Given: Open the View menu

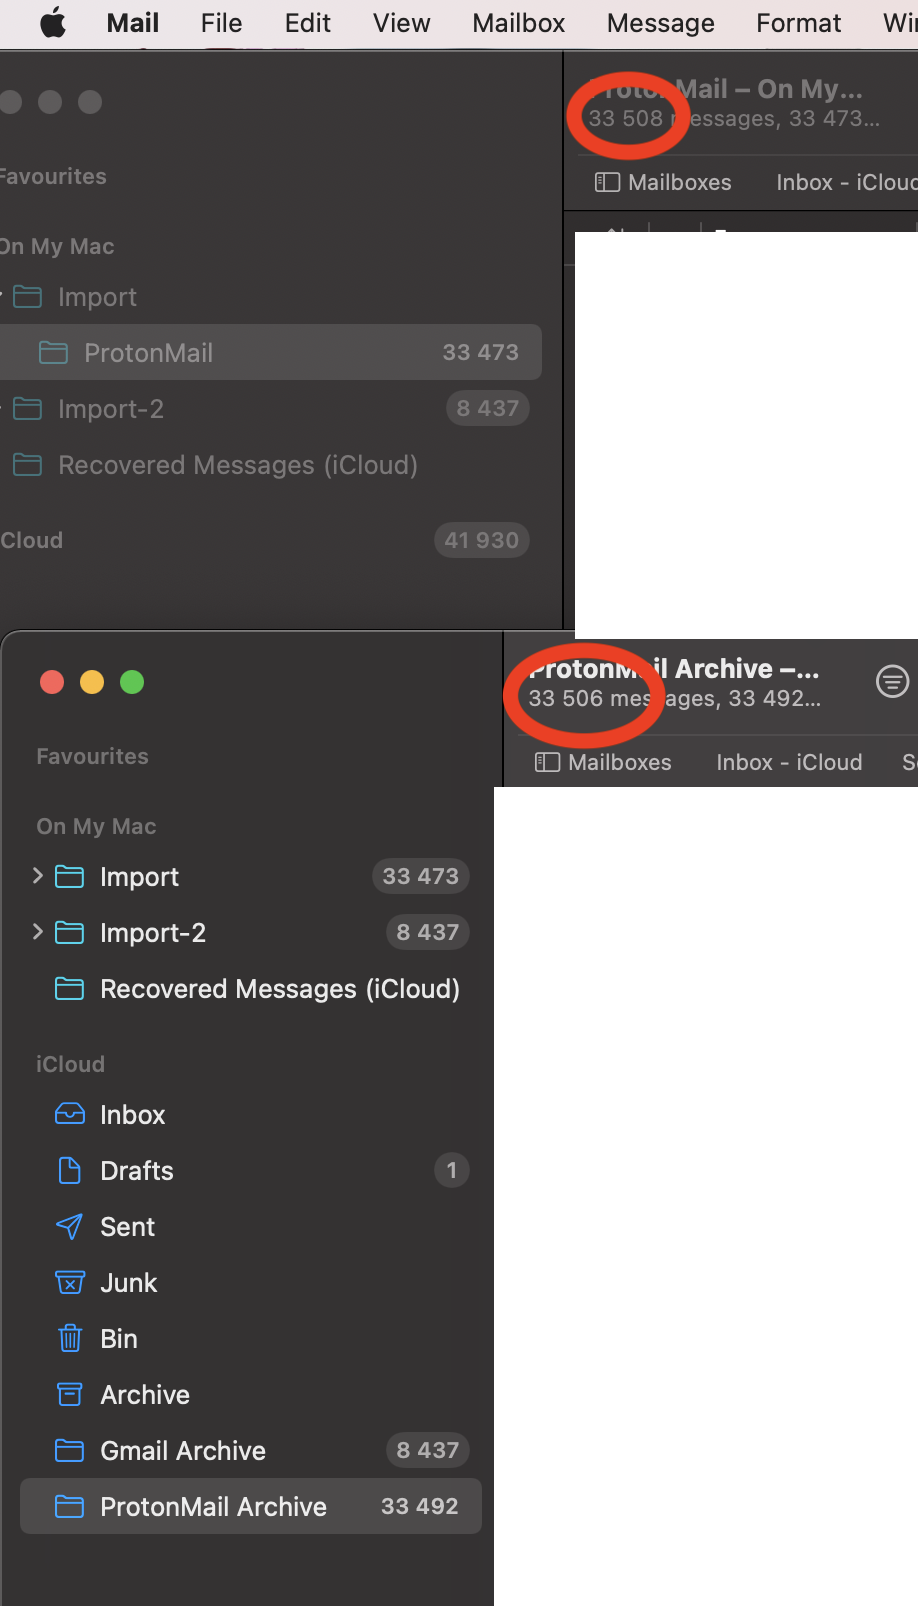Looking at the screenshot, I should [x=401, y=23].
